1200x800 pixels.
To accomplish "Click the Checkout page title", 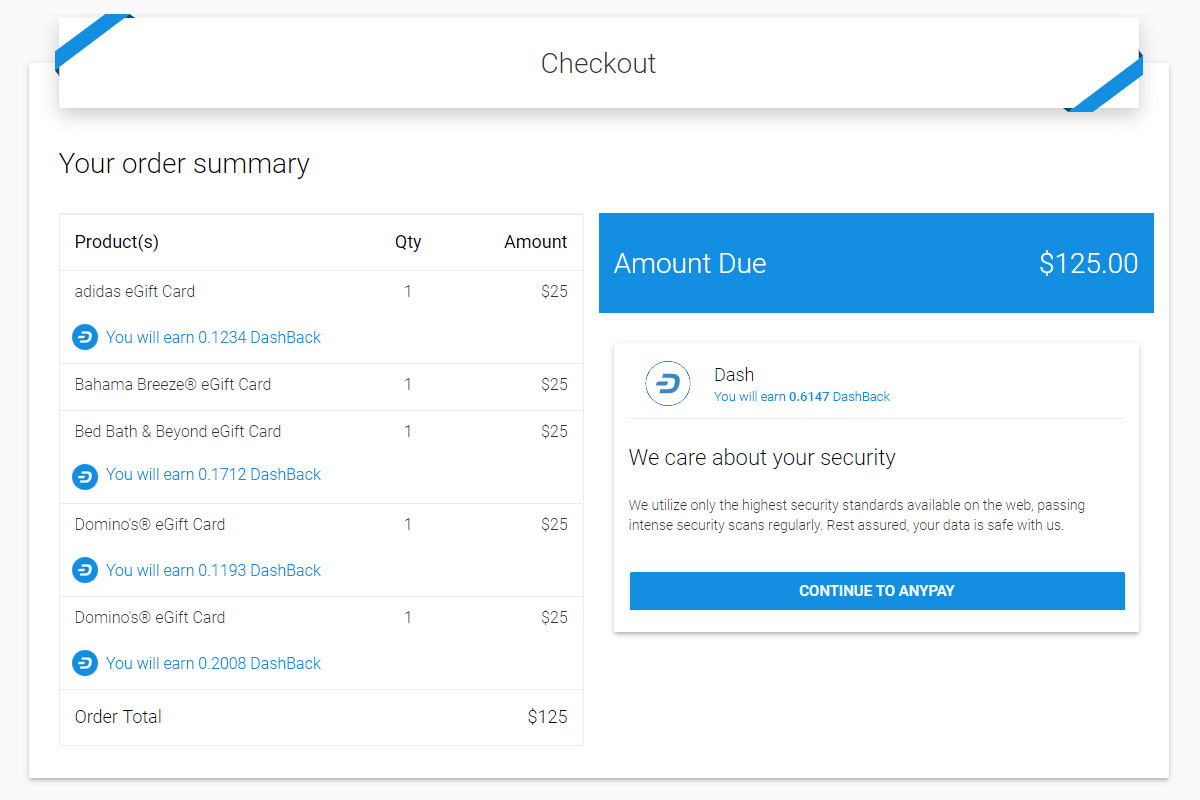I will 599,63.
